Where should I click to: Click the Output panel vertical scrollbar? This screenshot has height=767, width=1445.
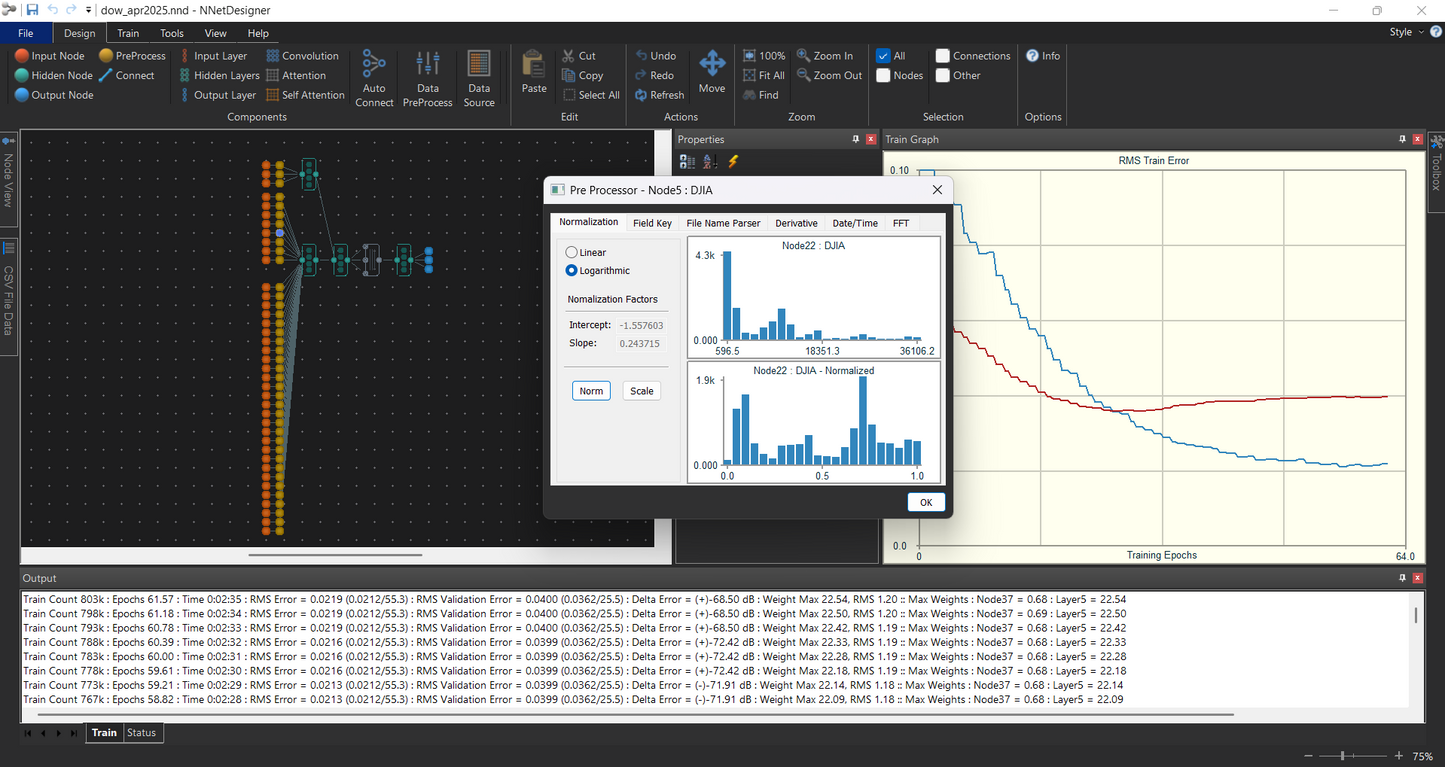click(x=1416, y=615)
